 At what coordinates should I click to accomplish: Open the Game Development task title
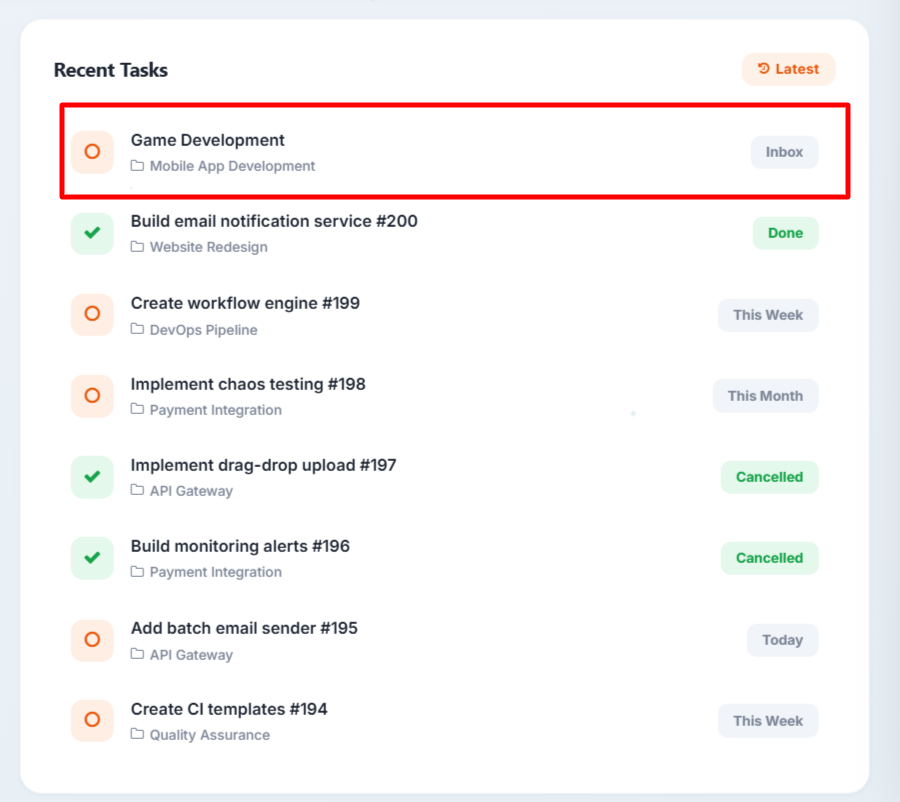(208, 140)
